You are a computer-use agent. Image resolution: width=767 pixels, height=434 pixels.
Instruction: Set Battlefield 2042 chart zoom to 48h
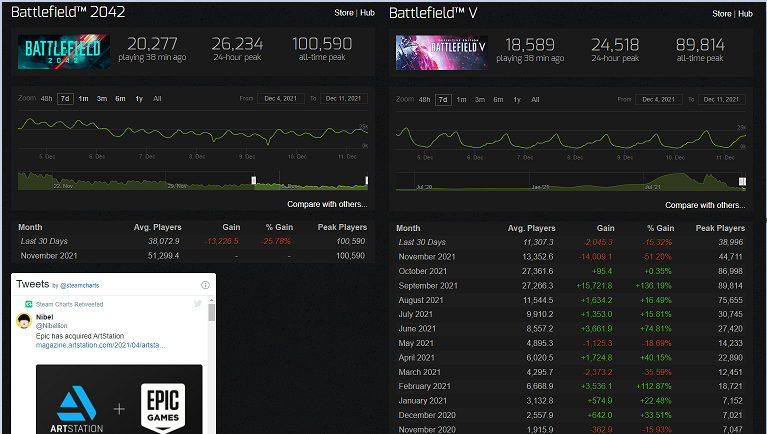46,98
